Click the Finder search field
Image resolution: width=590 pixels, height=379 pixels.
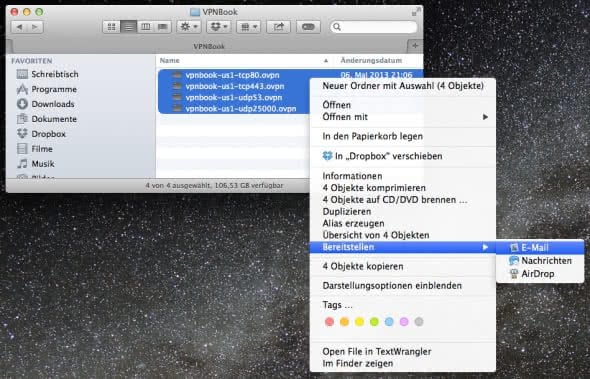[x=374, y=27]
